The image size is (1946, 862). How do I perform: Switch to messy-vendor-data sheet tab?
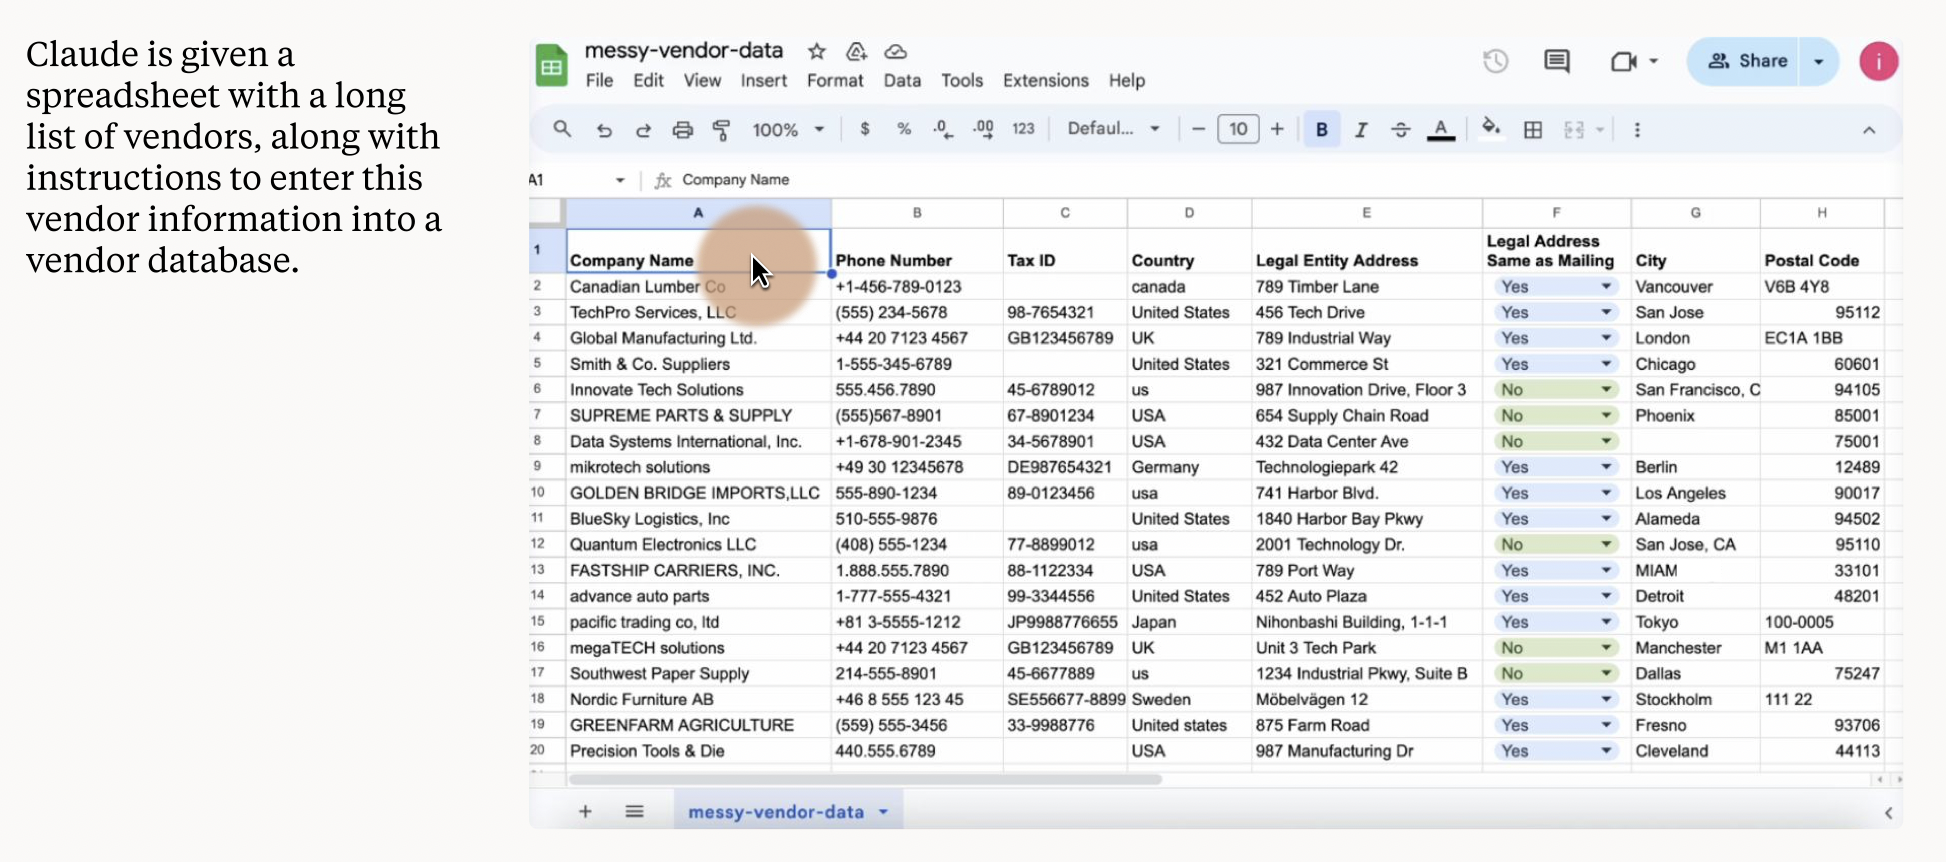tap(775, 812)
